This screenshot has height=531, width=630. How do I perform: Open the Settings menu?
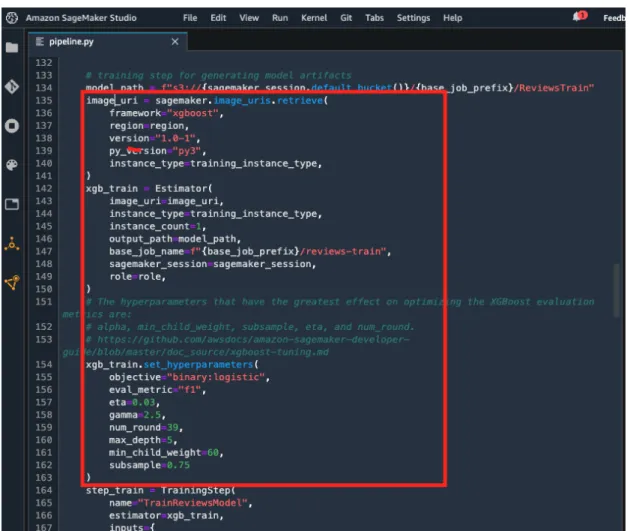click(x=413, y=18)
